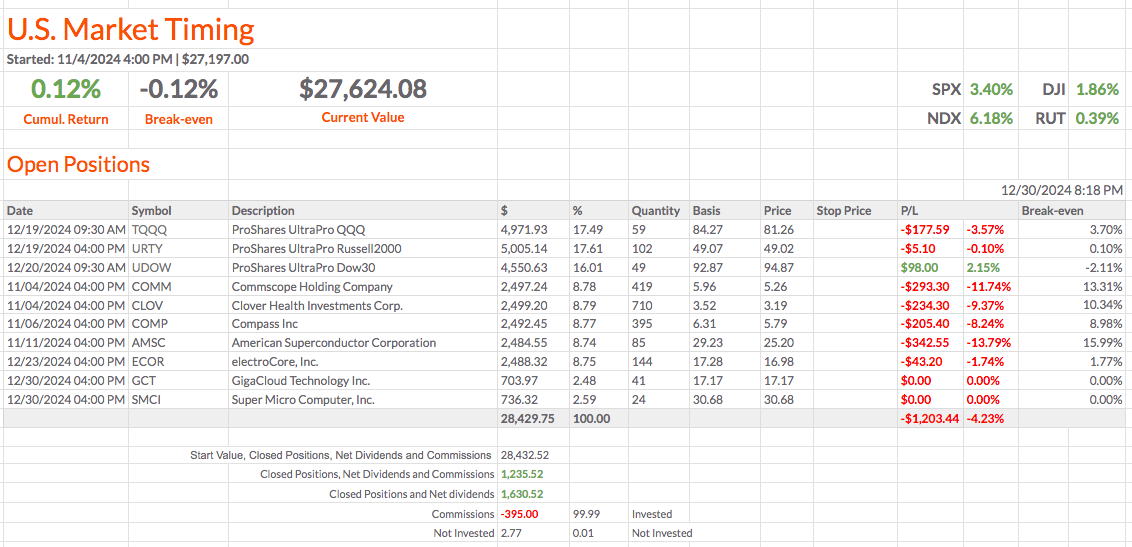This screenshot has width=1132, height=547.
Task: Click the Date column header
Action: coord(20,211)
